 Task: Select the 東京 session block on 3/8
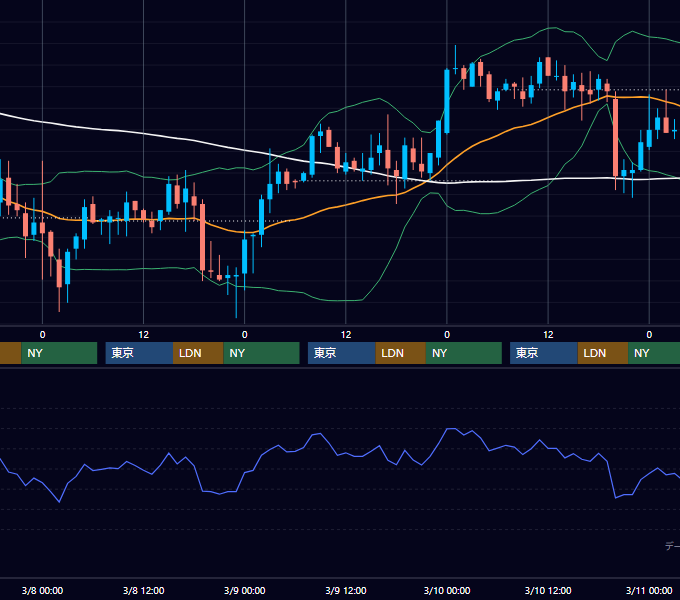(x=139, y=353)
